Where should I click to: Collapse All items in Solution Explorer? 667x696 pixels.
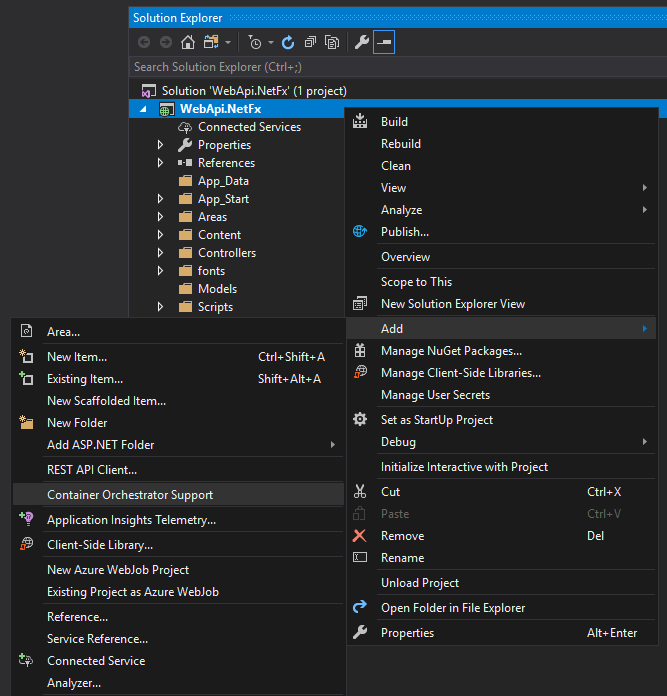coord(310,43)
